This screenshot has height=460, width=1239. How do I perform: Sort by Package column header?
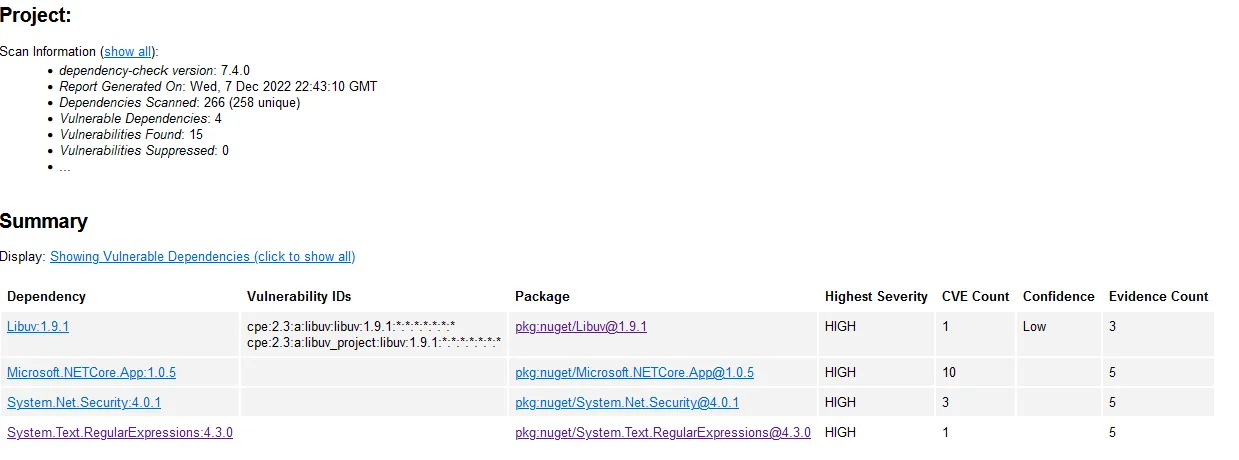[x=542, y=297]
